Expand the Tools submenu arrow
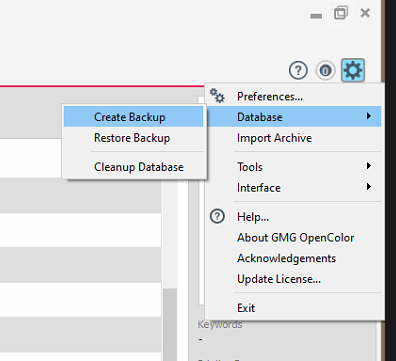Viewport: 396px width, 361px height. [x=368, y=166]
